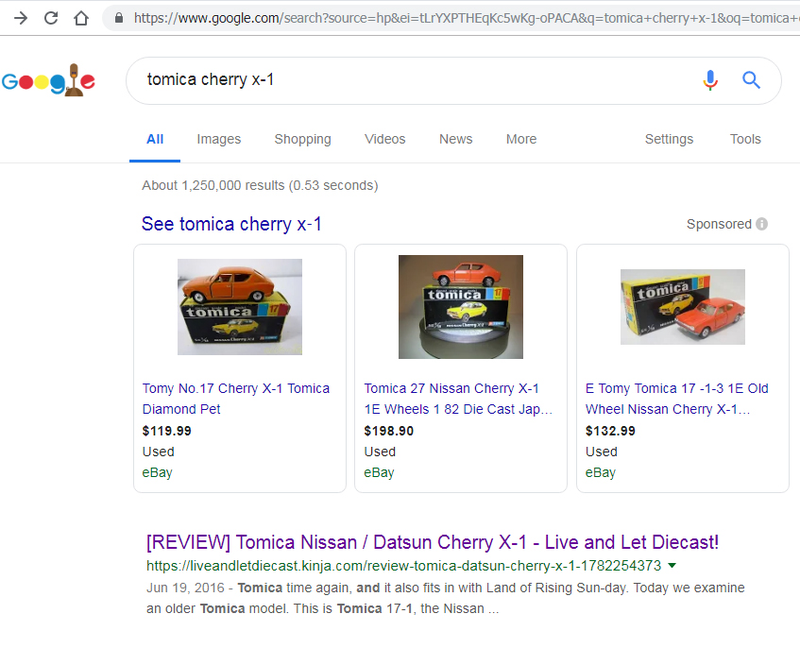Click the blue search magnifier icon
This screenshot has width=800, height=648.
pos(751,80)
